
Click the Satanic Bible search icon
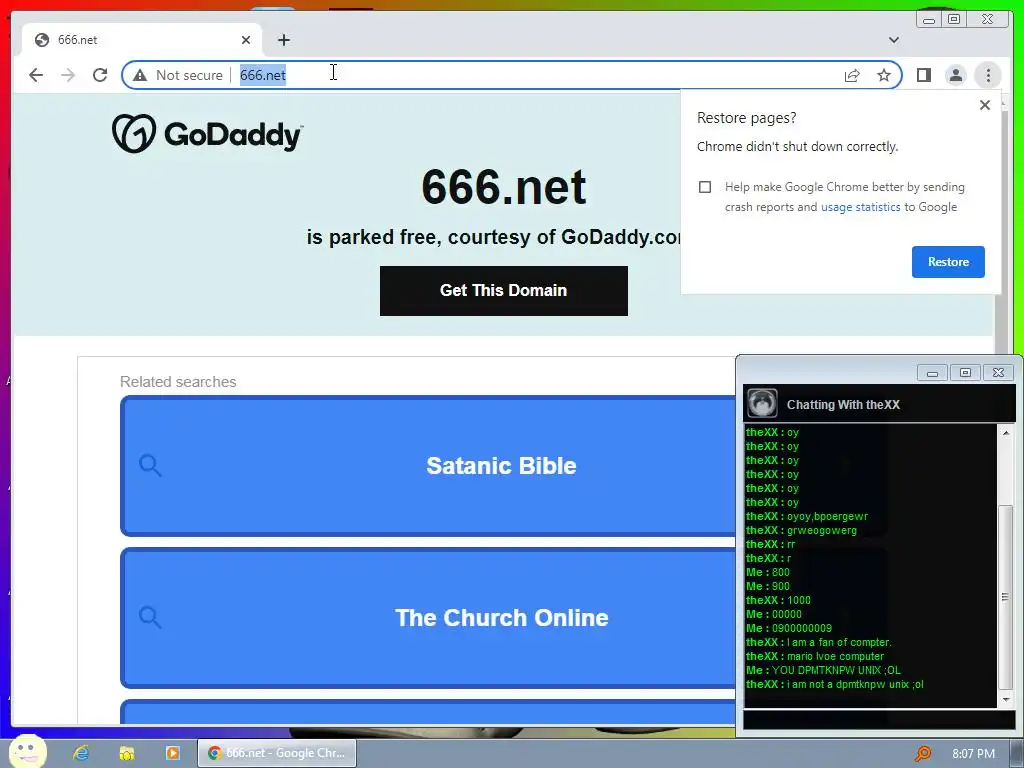(x=150, y=466)
